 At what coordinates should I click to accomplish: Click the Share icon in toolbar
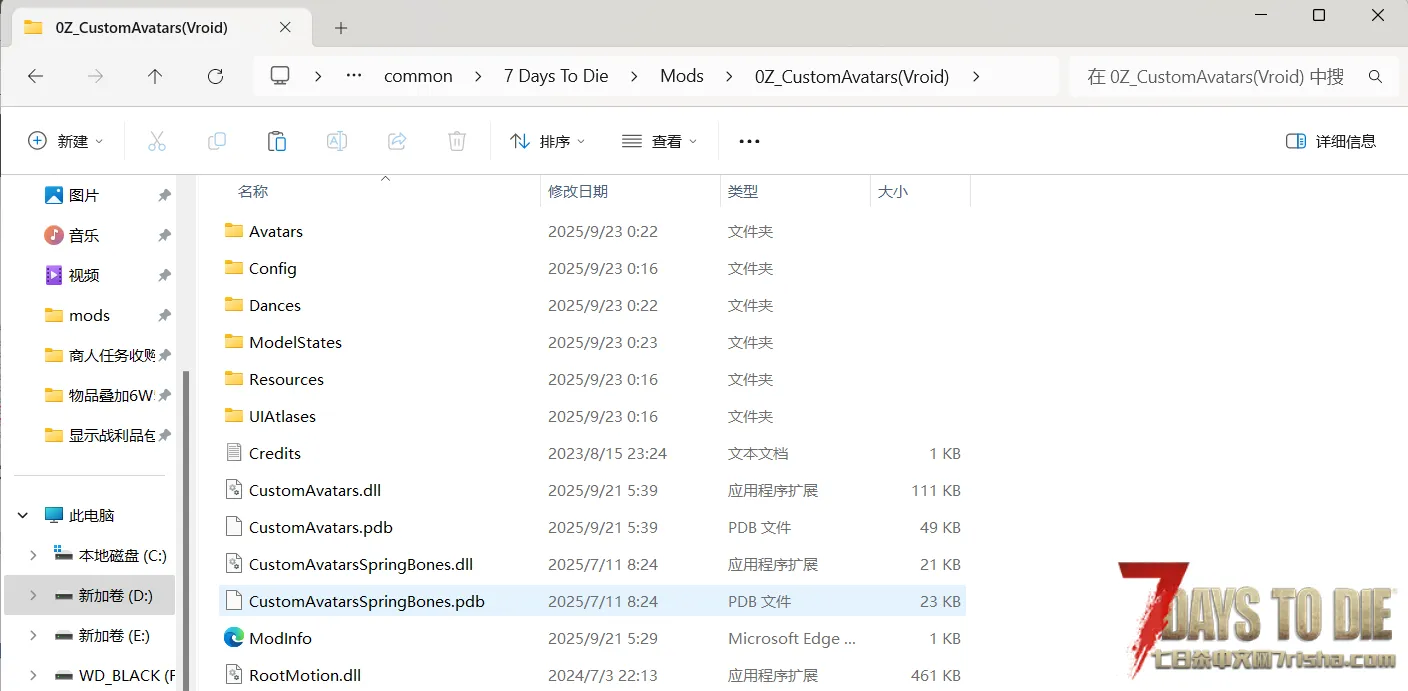click(x=397, y=141)
